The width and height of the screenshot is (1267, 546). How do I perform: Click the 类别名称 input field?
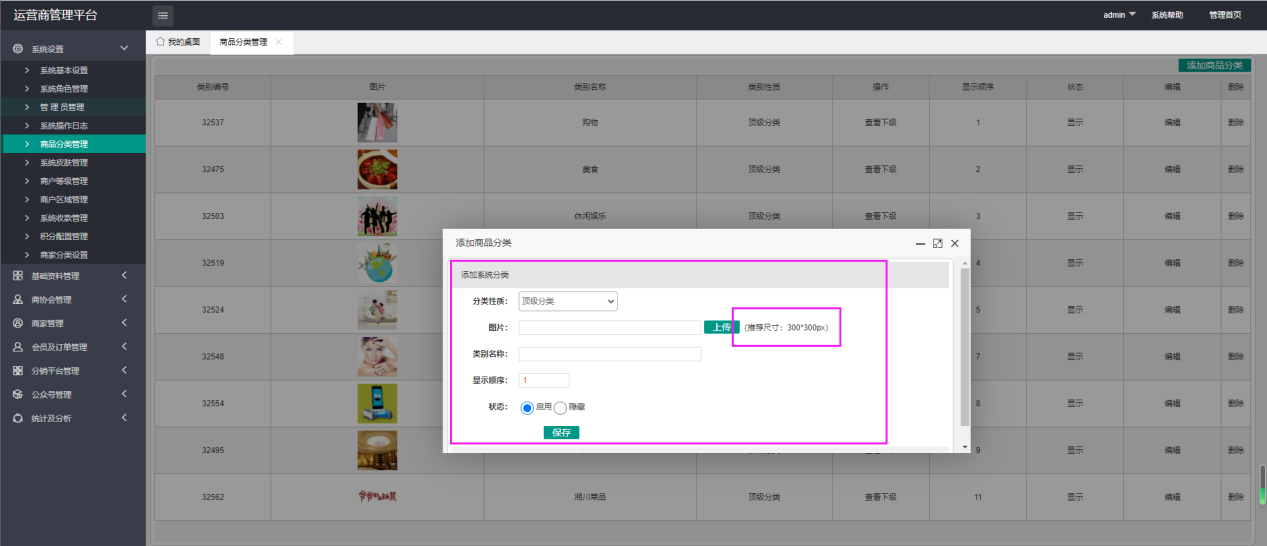[x=610, y=354]
